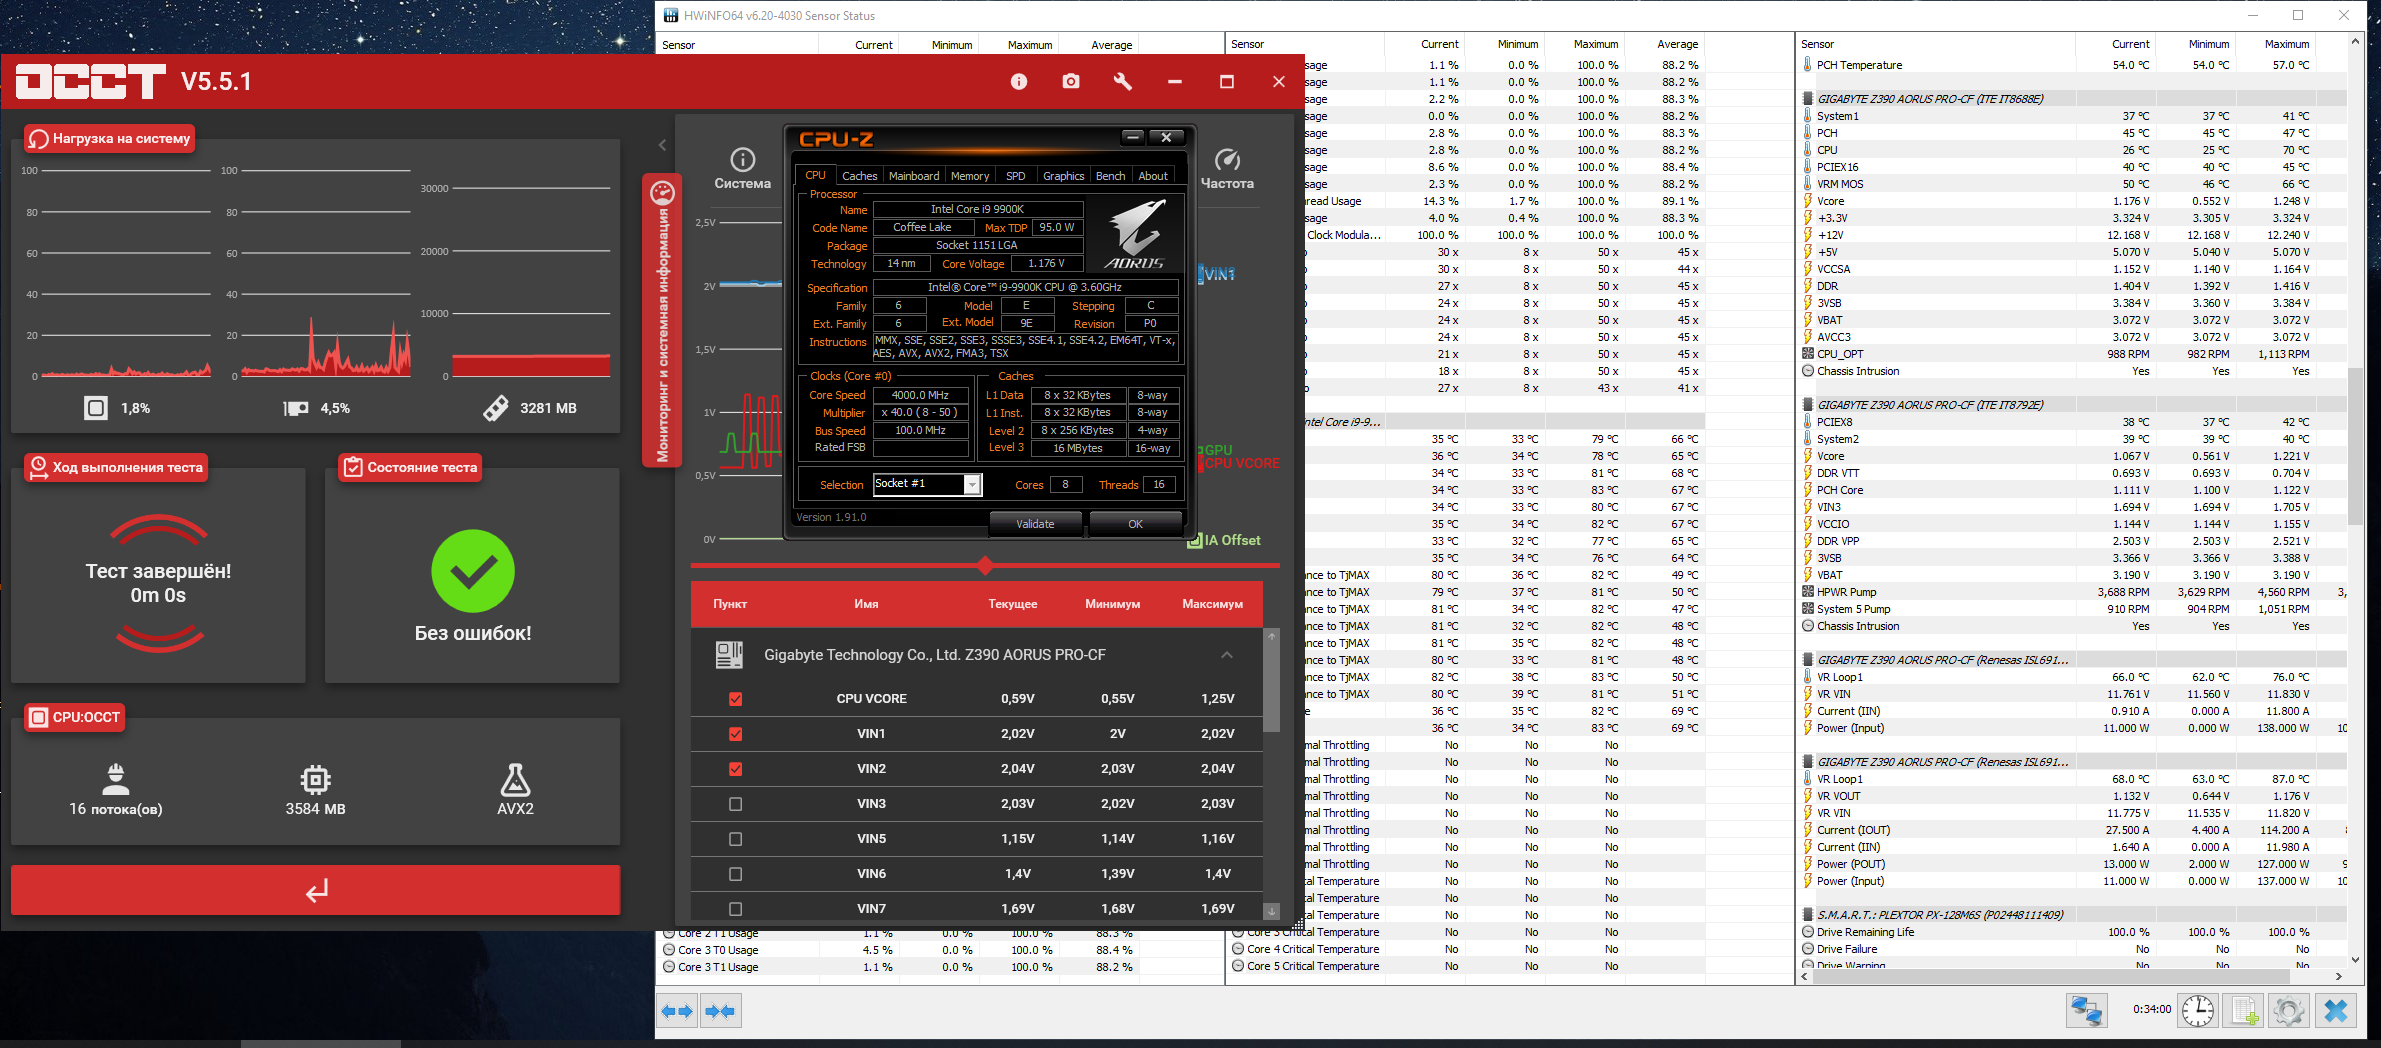
Task: Close sensors with the blue X icon in HWiNFO
Action: (2336, 1011)
